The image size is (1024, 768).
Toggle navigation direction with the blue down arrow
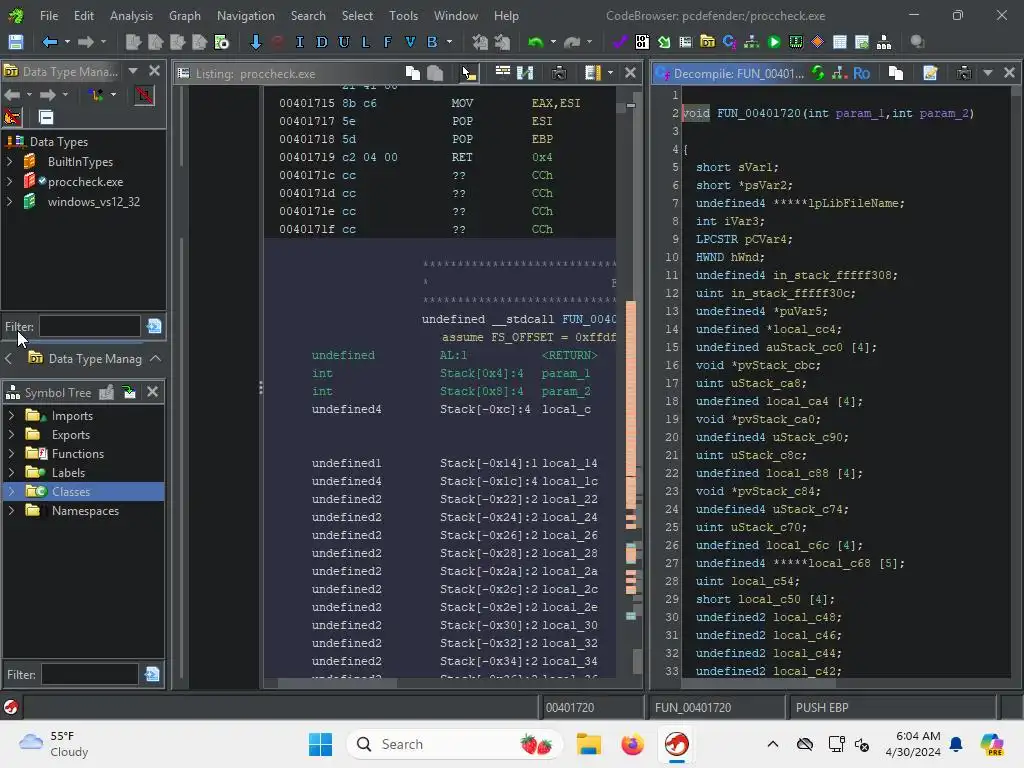coord(255,42)
